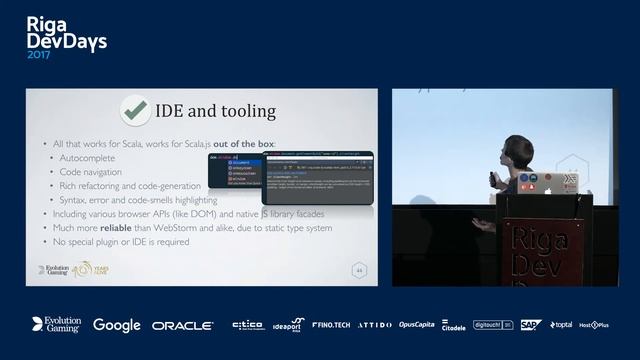Click the SAP sponsor logo

(531, 325)
